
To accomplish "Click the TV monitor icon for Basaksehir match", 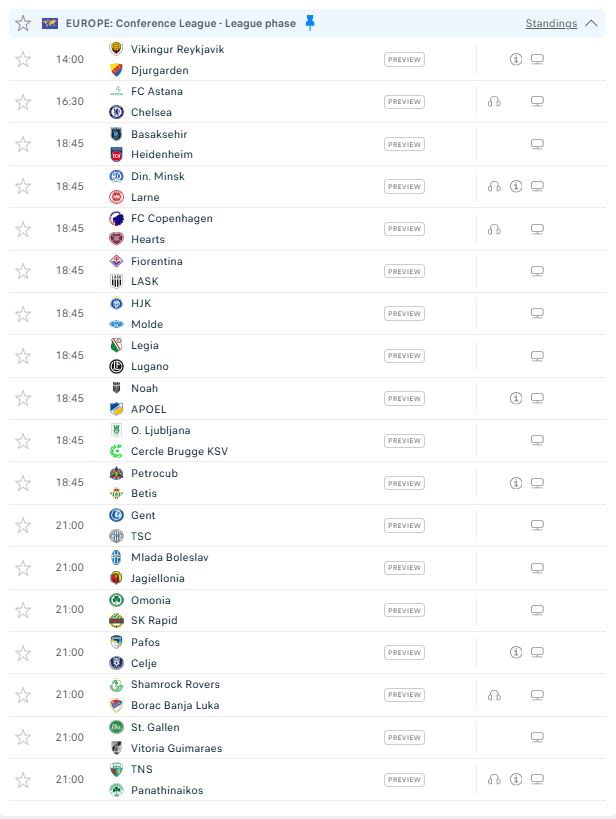I will 537,144.
